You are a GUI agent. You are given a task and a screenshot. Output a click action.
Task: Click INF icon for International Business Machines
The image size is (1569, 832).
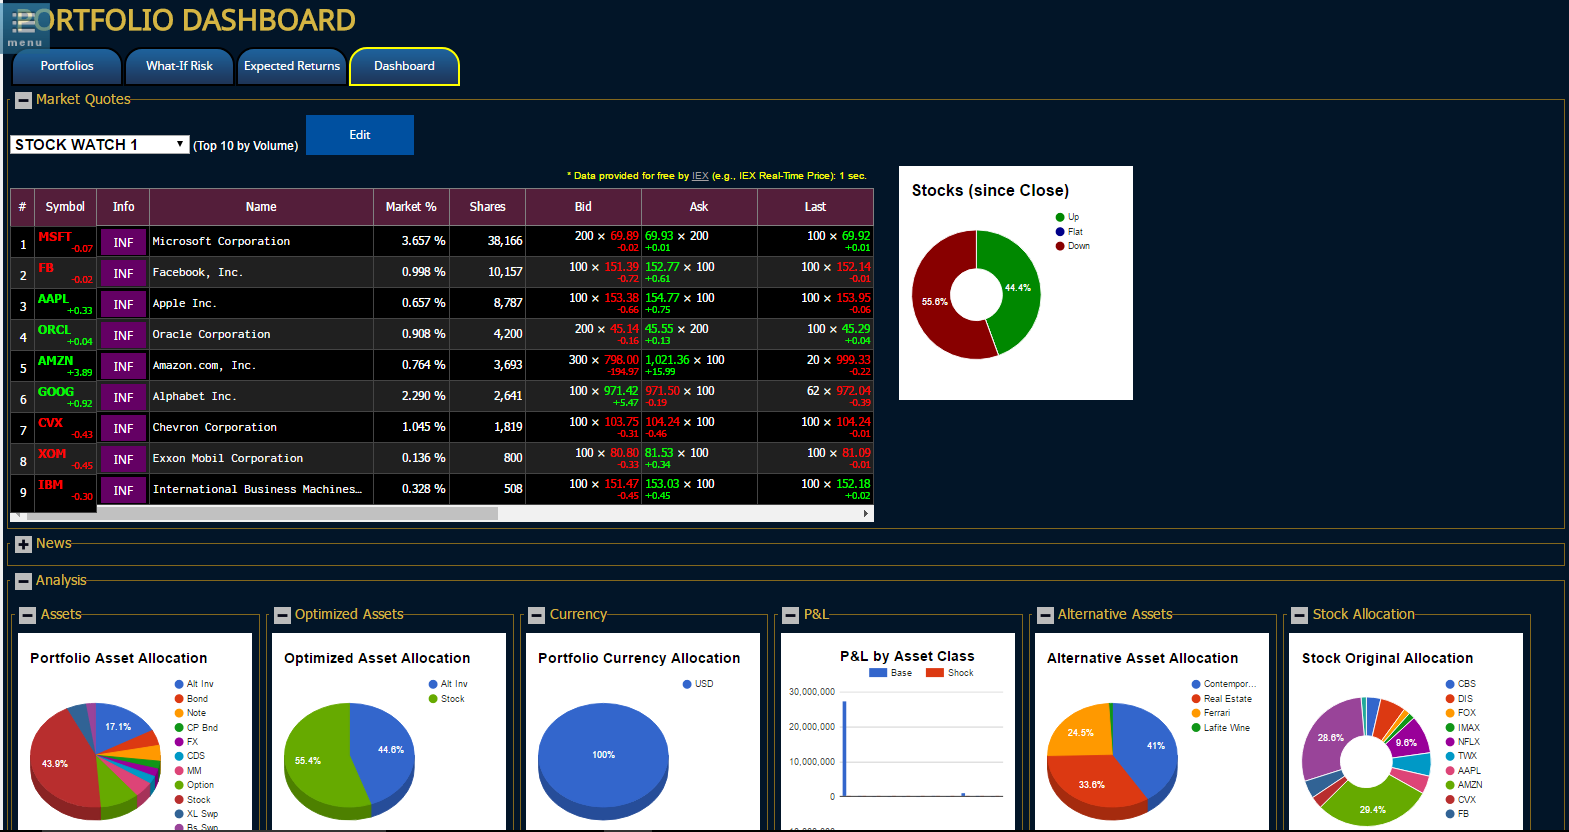tap(123, 490)
